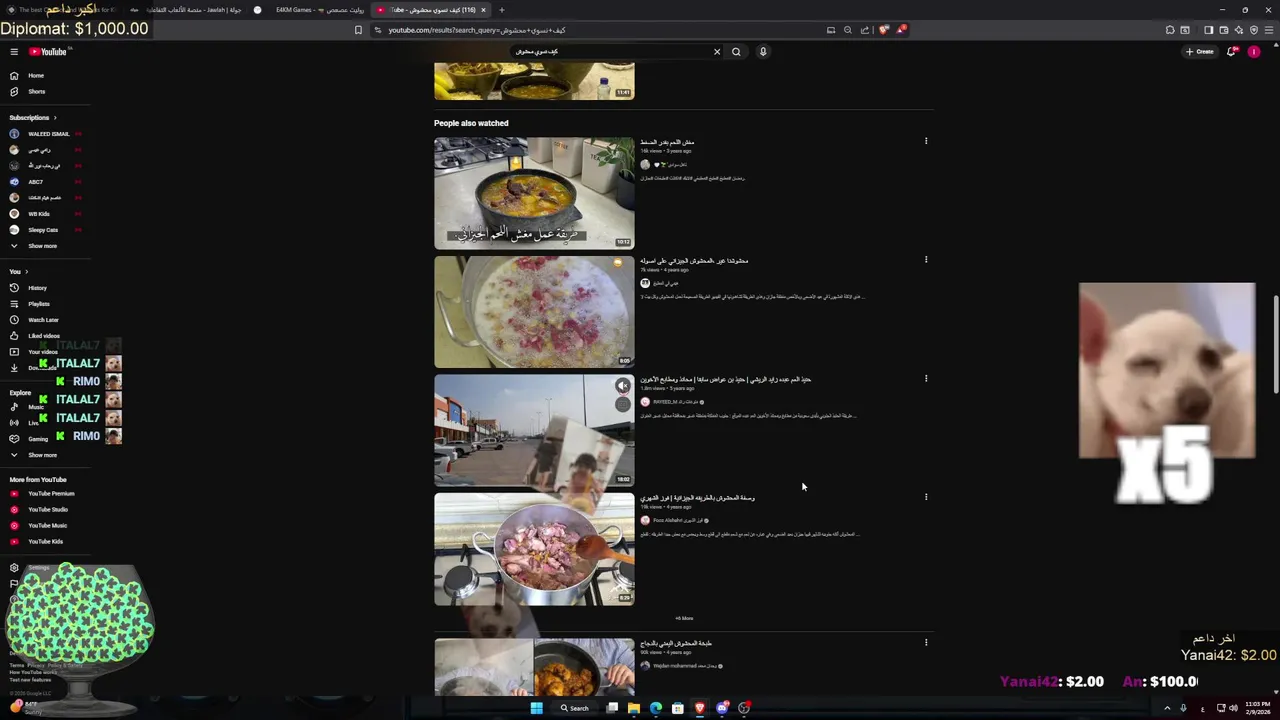The image size is (1280, 720).
Task: Click the taskbar Search box
Action: 575,708
